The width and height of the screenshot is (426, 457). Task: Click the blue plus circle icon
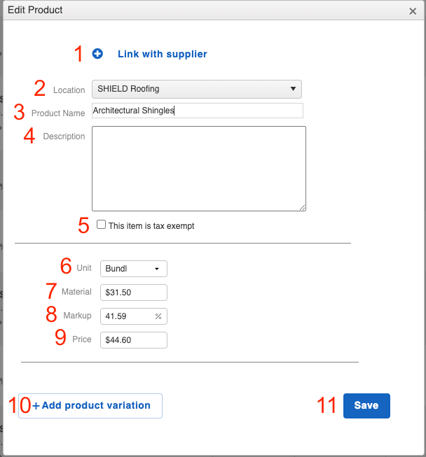97,54
